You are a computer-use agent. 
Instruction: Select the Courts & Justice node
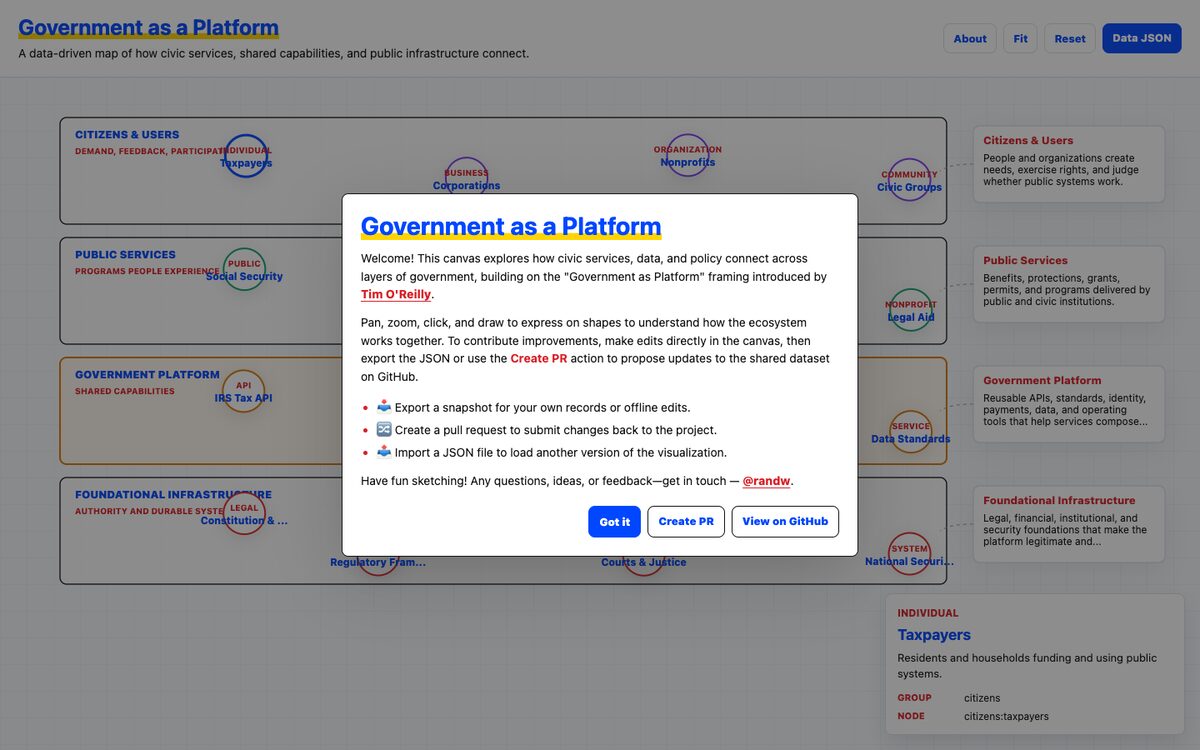643,562
